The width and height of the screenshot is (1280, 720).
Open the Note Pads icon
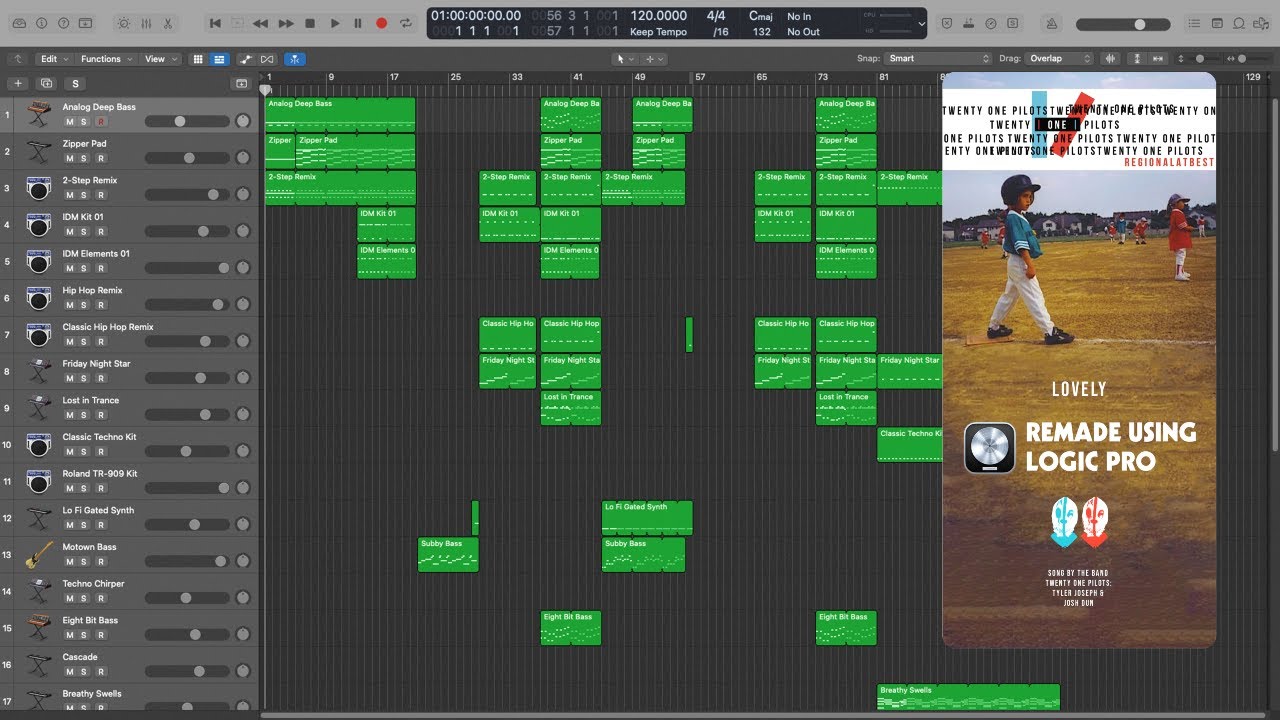tap(1217, 23)
